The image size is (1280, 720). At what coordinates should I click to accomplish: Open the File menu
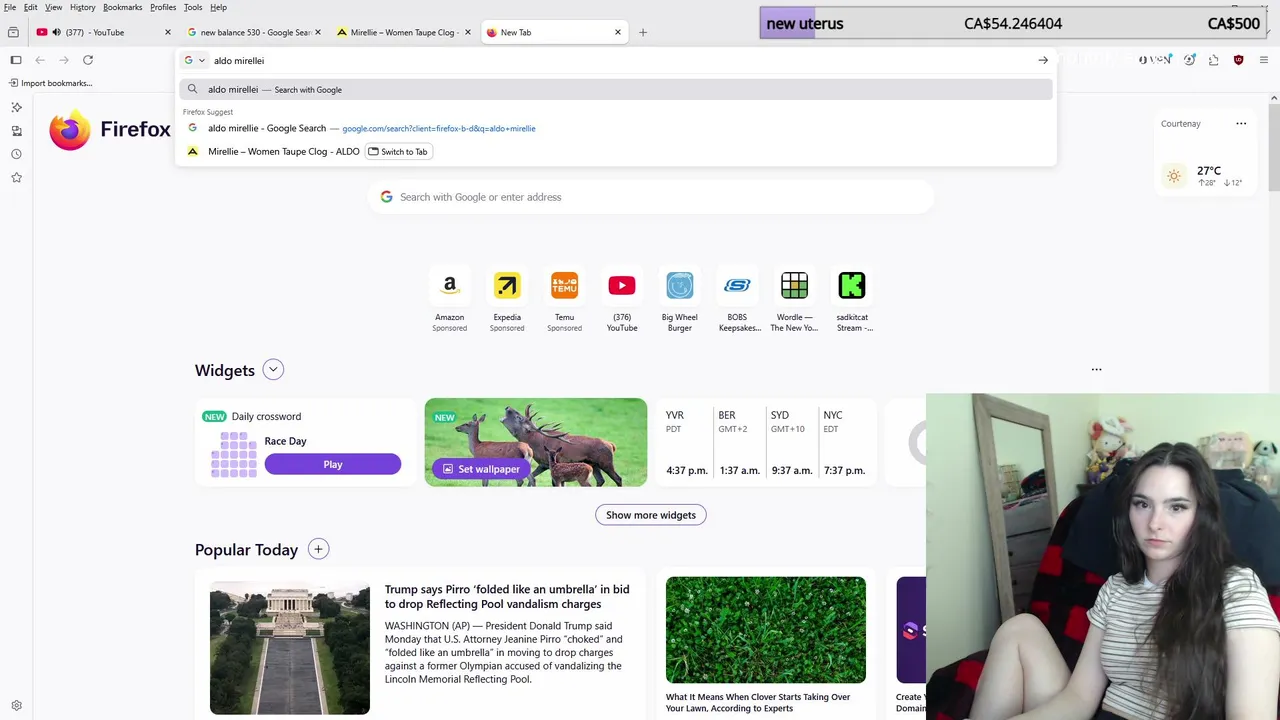click(x=10, y=7)
